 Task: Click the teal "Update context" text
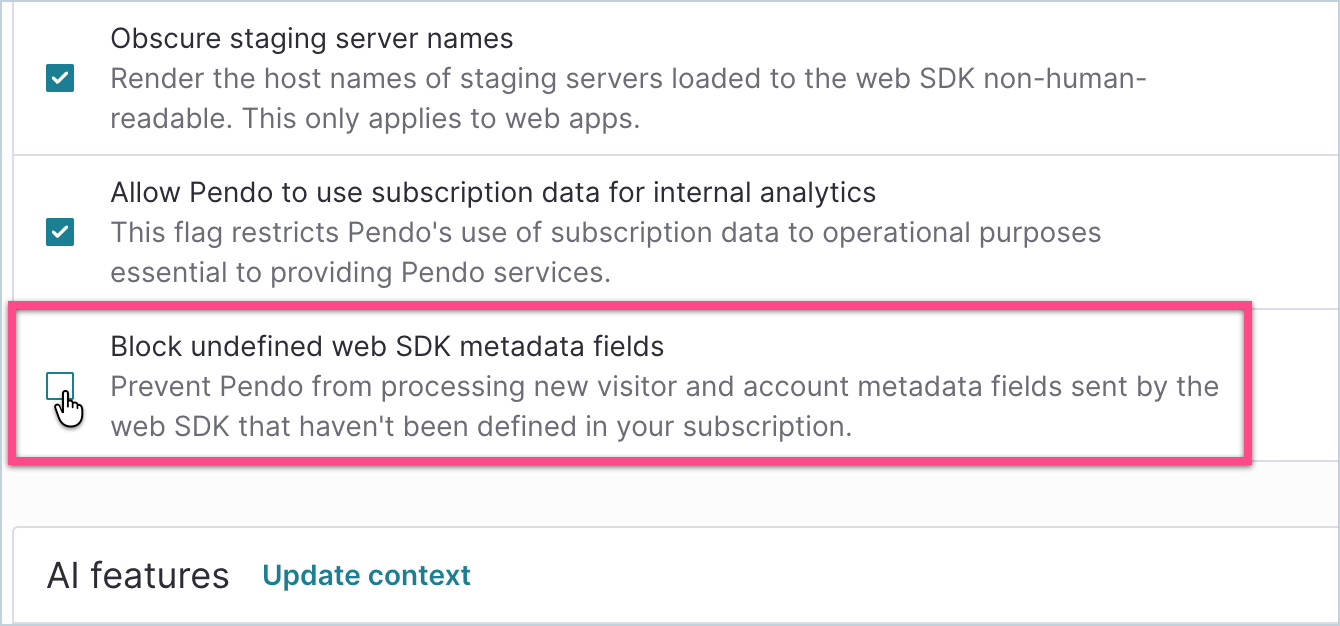tap(366, 575)
